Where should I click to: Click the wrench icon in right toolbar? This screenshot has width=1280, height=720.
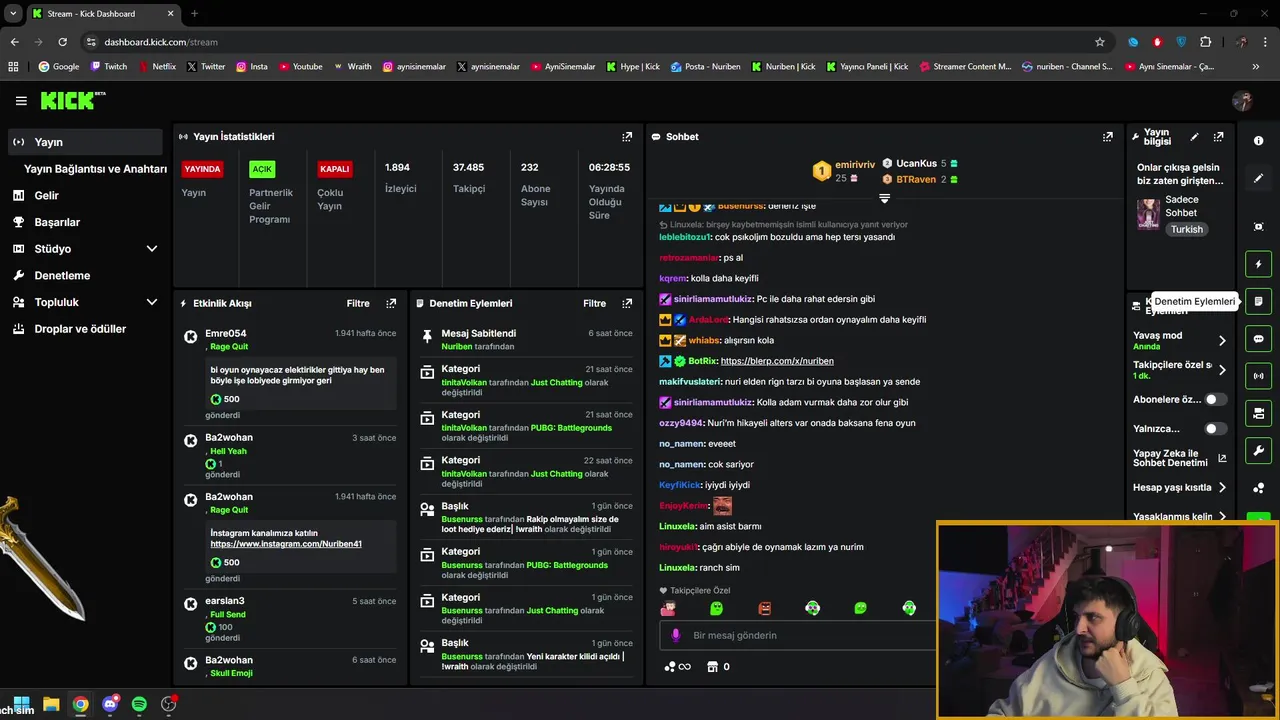coord(1259,451)
